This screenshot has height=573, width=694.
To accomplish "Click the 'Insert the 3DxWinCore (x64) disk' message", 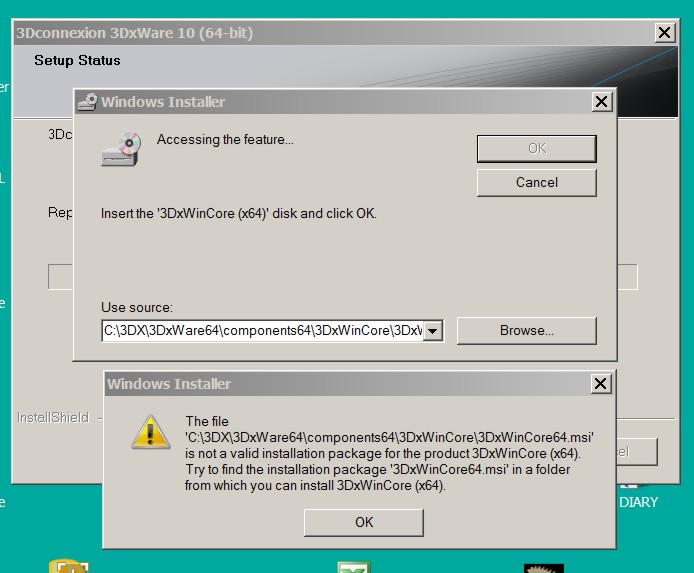I will point(239,214).
